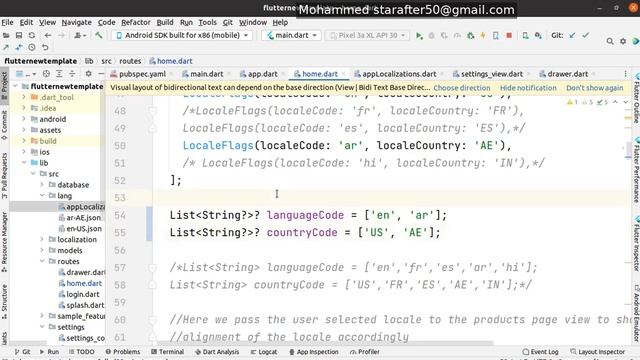Click the Make Project hammer icon

pos(99,36)
